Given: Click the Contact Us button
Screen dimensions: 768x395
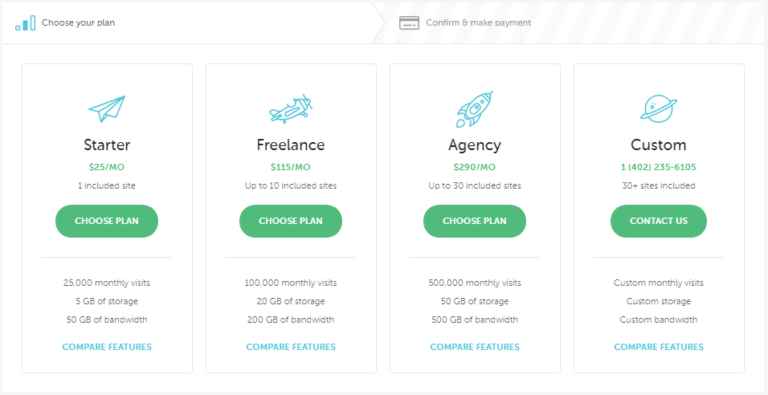Looking at the screenshot, I should click(x=659, y=221).
